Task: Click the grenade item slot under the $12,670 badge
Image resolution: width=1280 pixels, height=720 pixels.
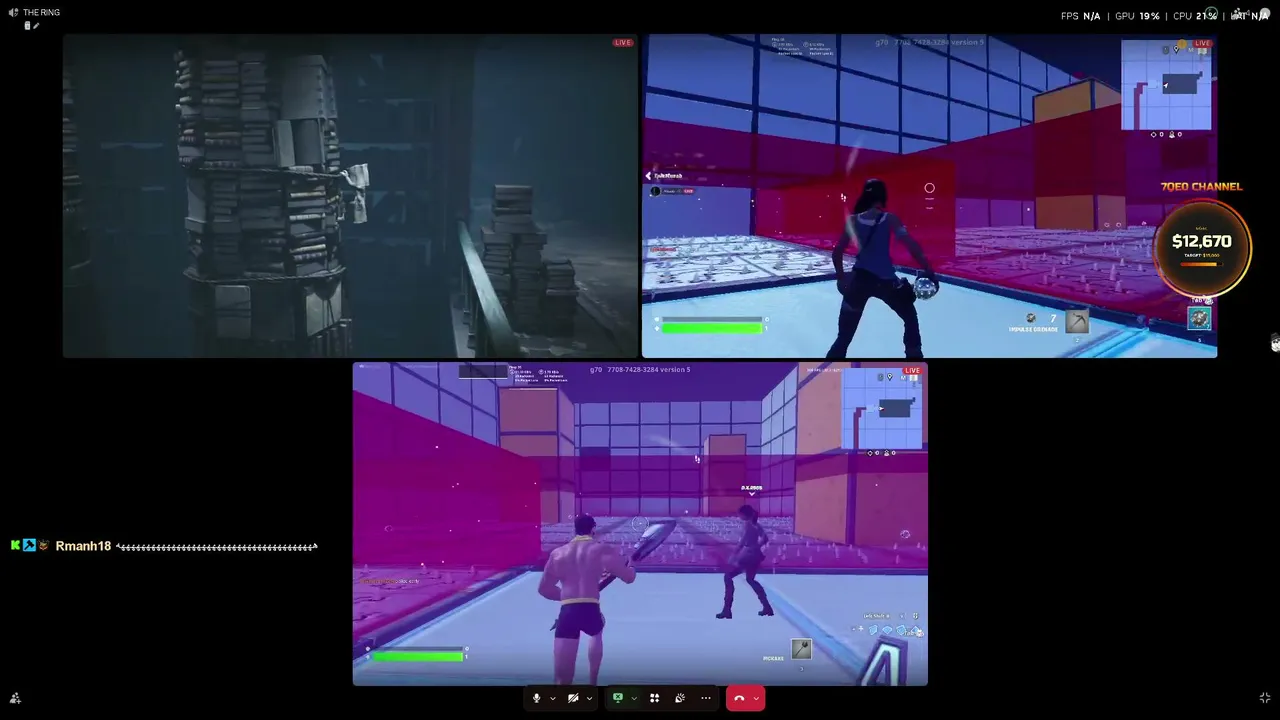Action: coord(1199,318)
